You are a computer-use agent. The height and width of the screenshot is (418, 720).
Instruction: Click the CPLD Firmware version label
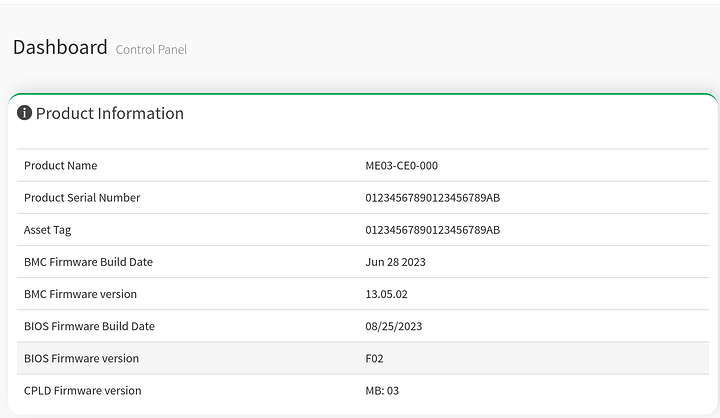tap(82, 390)
